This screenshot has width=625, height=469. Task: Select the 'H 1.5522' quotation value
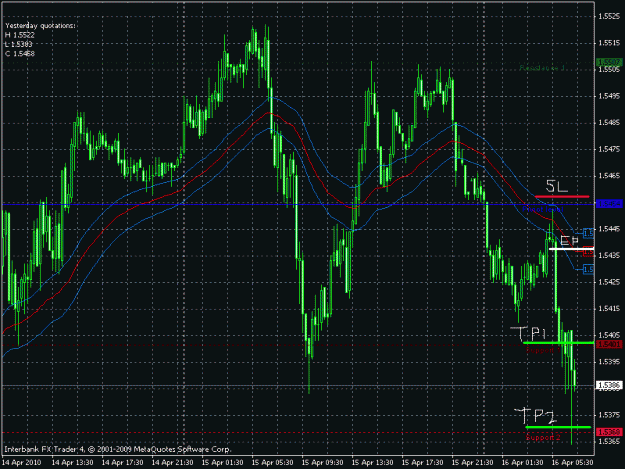[x=20, y=35]
